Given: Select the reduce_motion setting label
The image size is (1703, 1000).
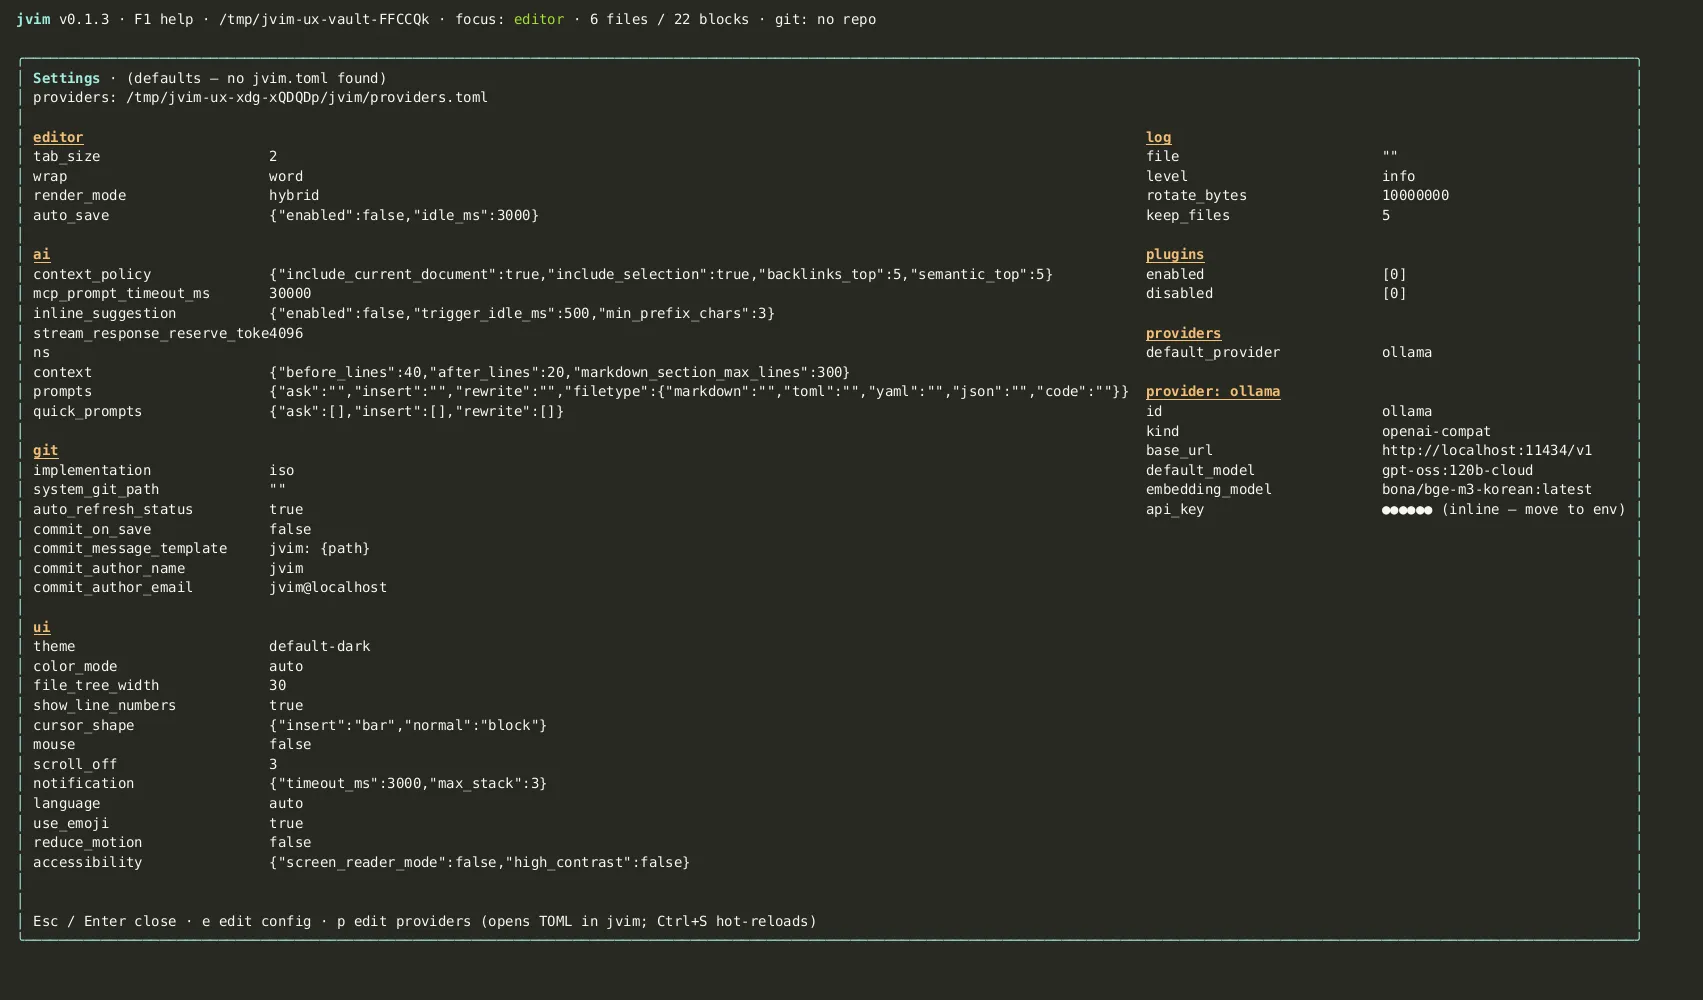Looking at the screenshot, I should (x=88, y=842).
